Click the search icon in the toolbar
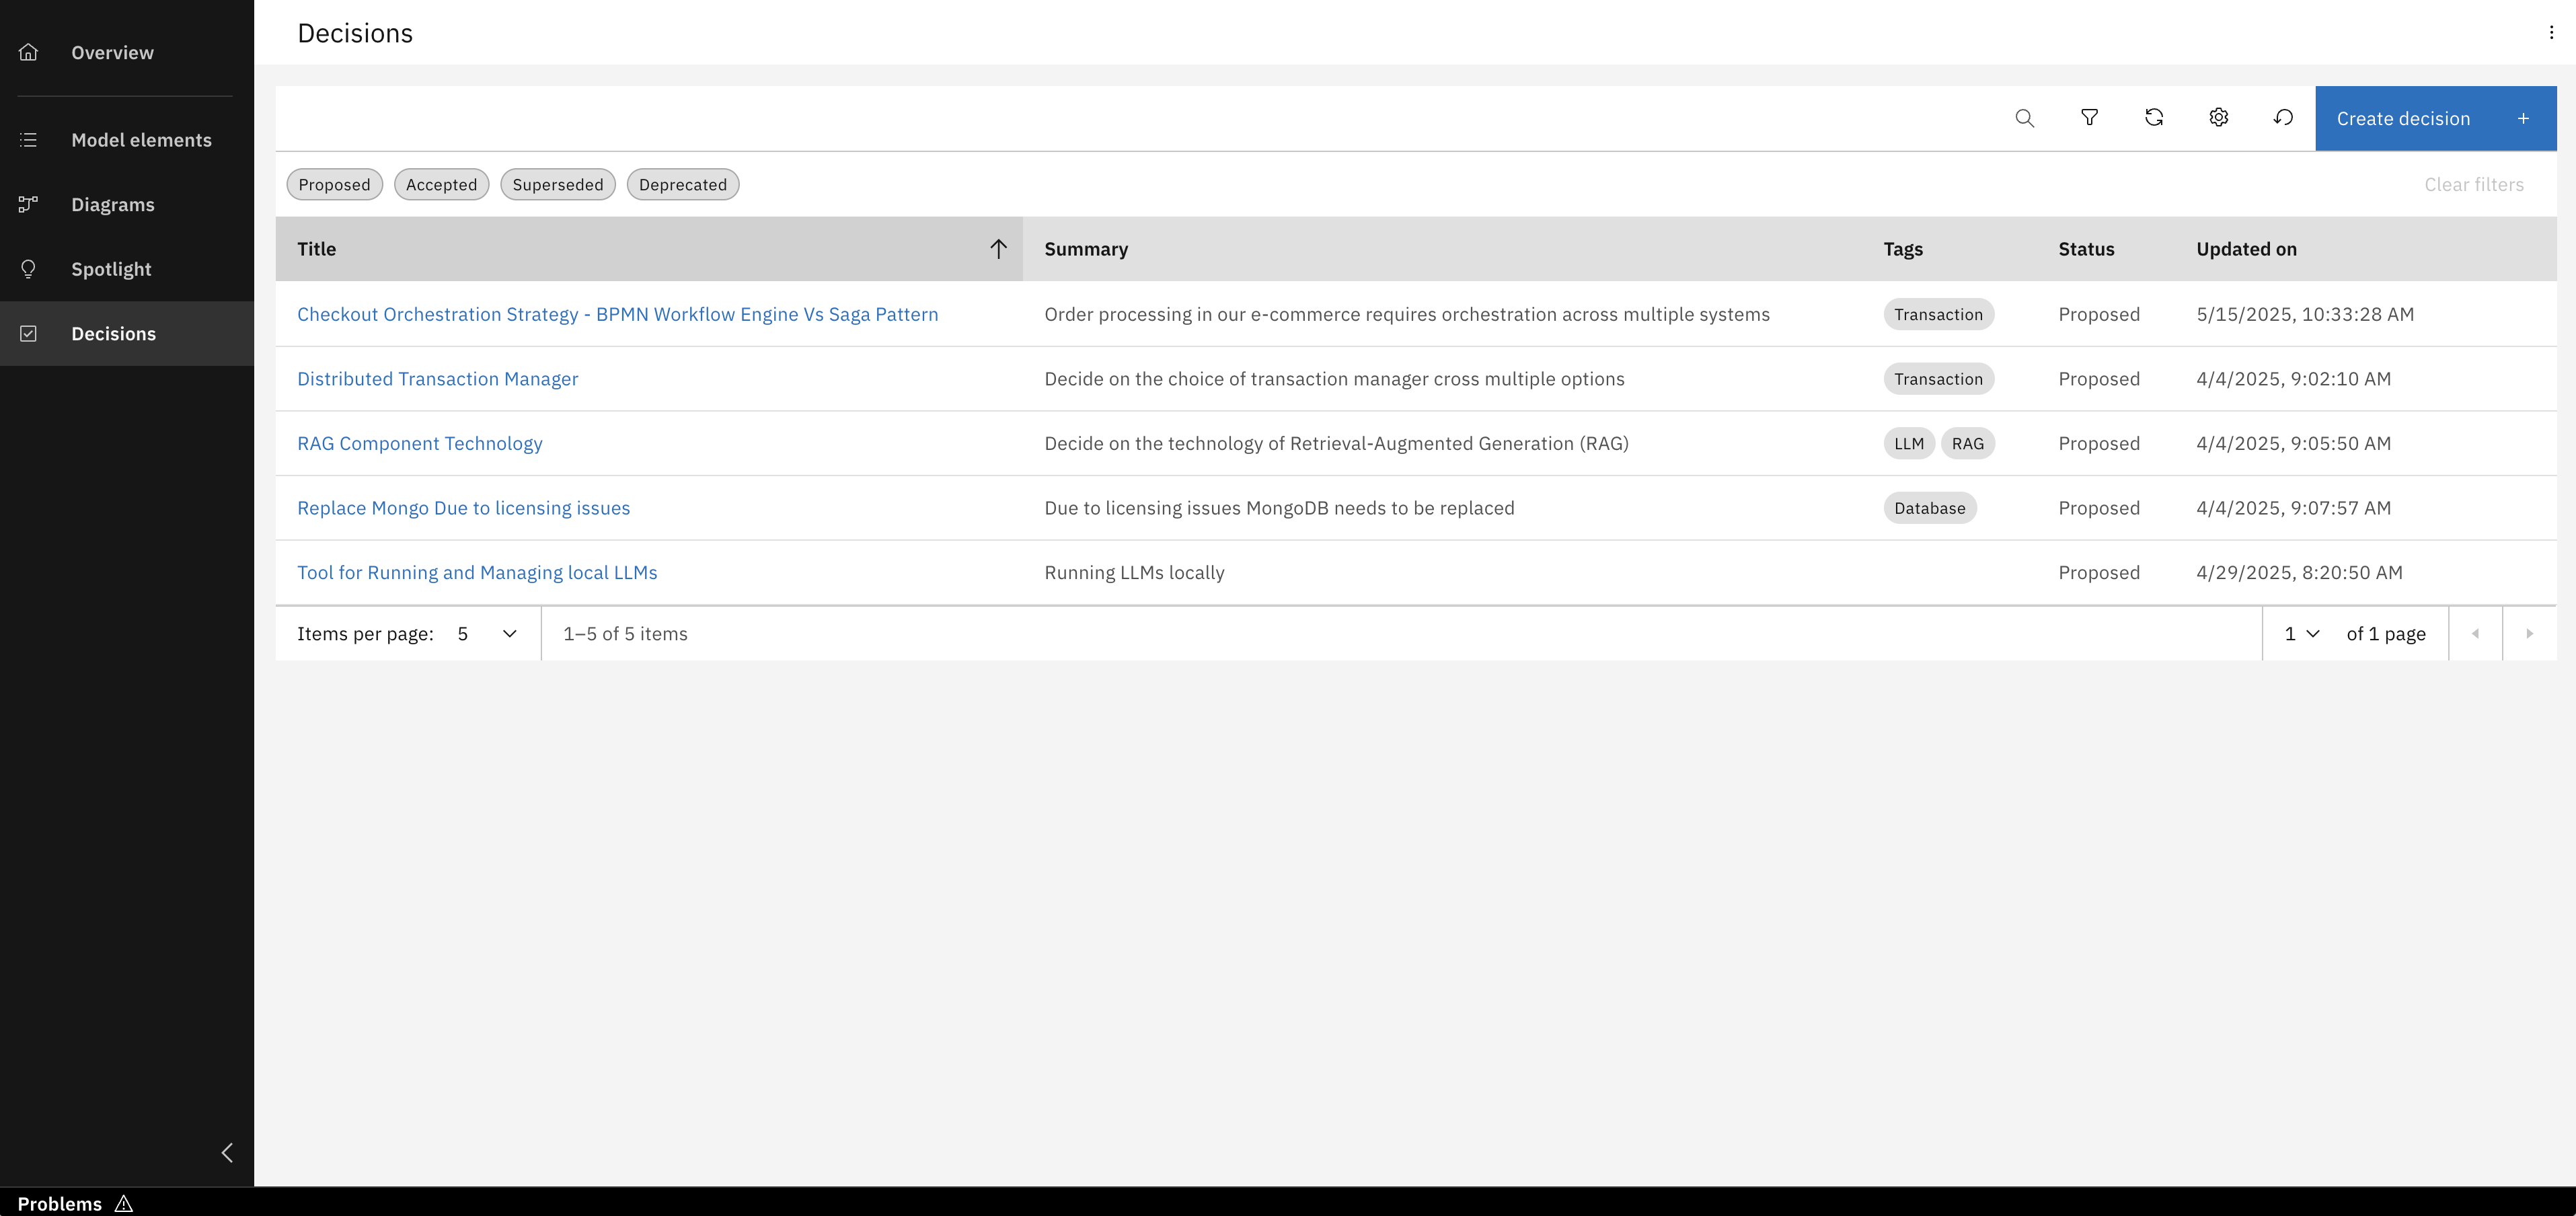Image resolution: width=2576 pixels, height=1216 pixels. click(2024, 118)
